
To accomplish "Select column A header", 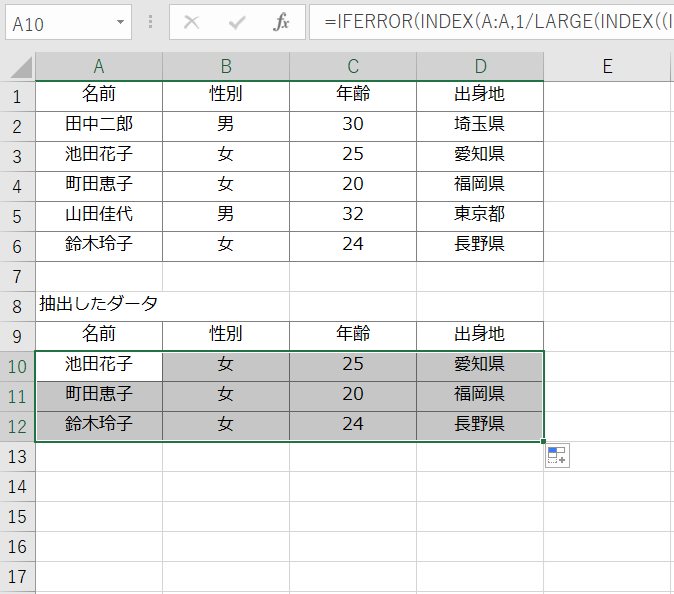I will click(99, 67).
